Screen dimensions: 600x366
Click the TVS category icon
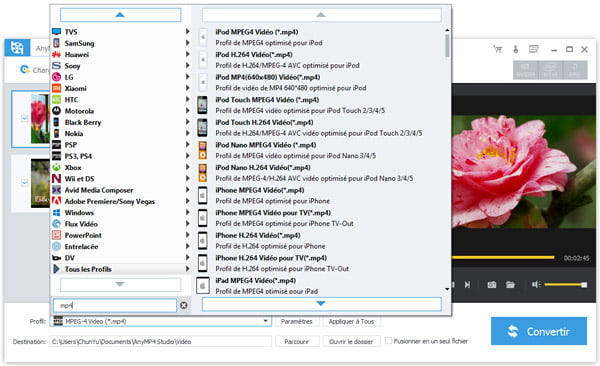pyautogui.click(x=57, y=31)
